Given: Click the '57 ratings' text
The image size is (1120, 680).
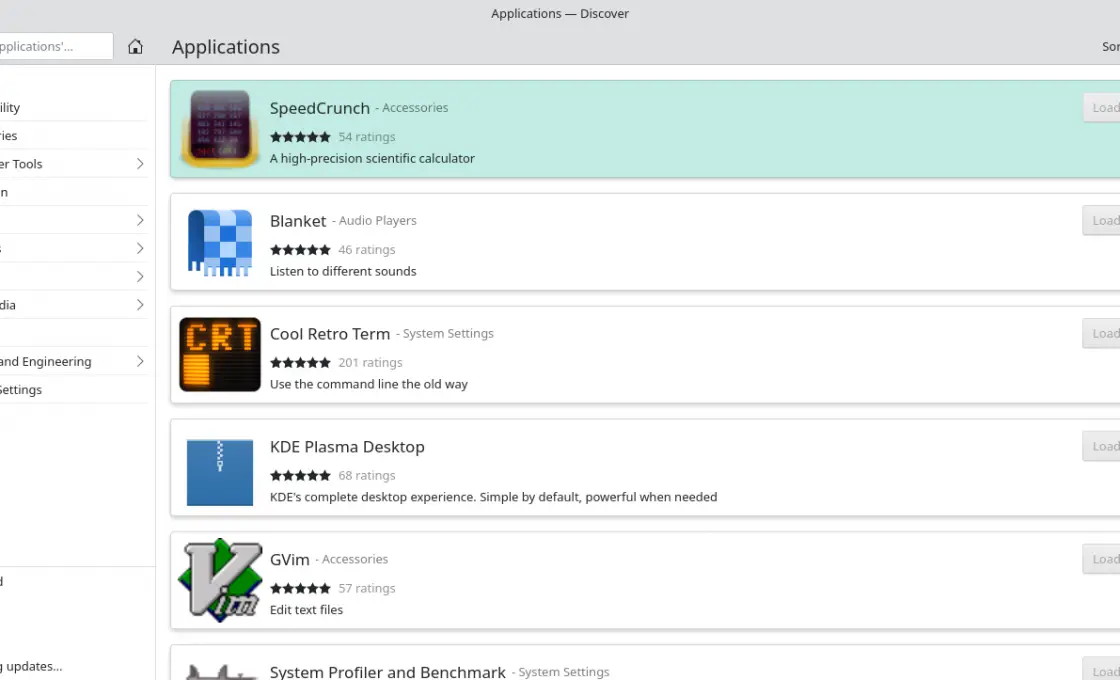Looking at the screenshot, I should tap(366, 588).
